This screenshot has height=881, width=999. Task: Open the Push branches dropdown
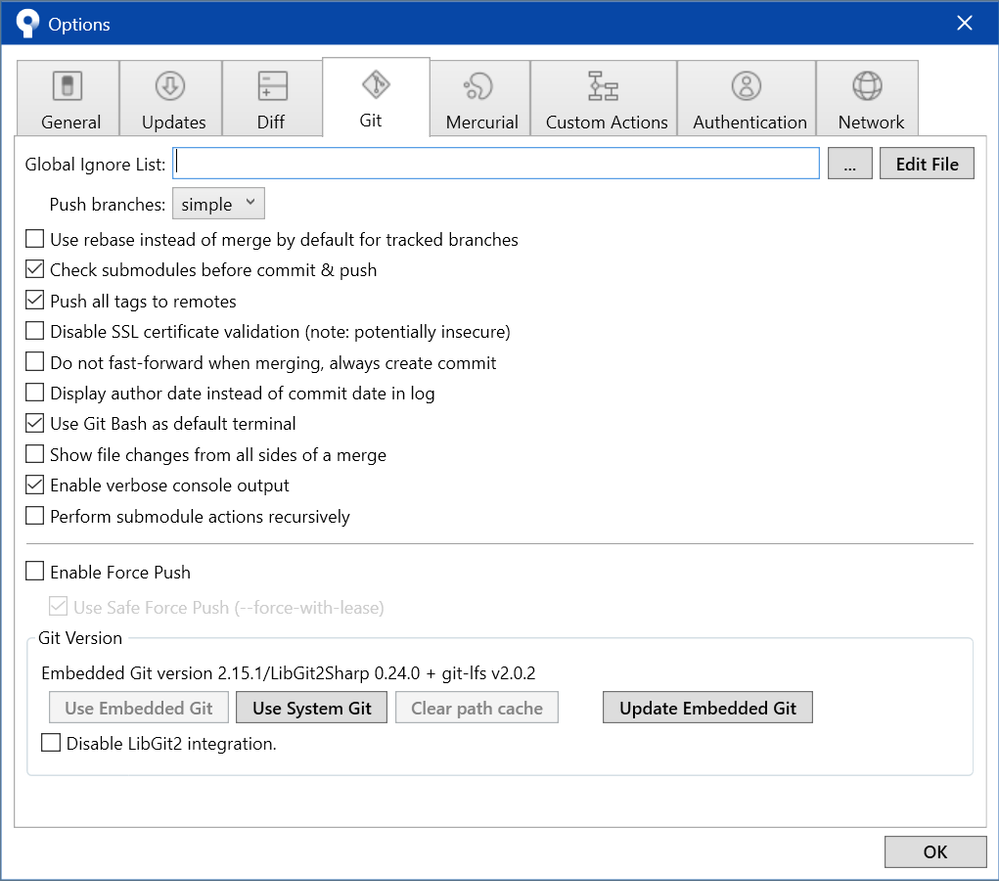point(218,203)
